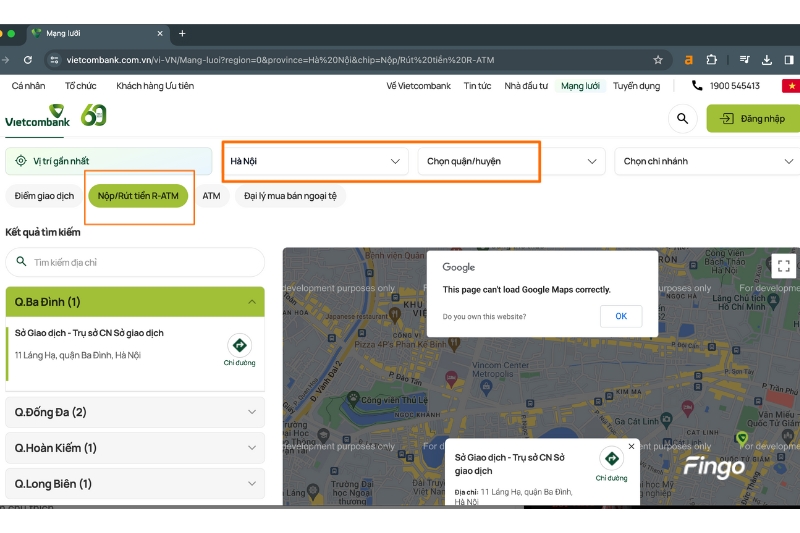Screen dimensions: 800x533
Task: Open the Tuyển dụng menu
Action: tap(636, 86)
